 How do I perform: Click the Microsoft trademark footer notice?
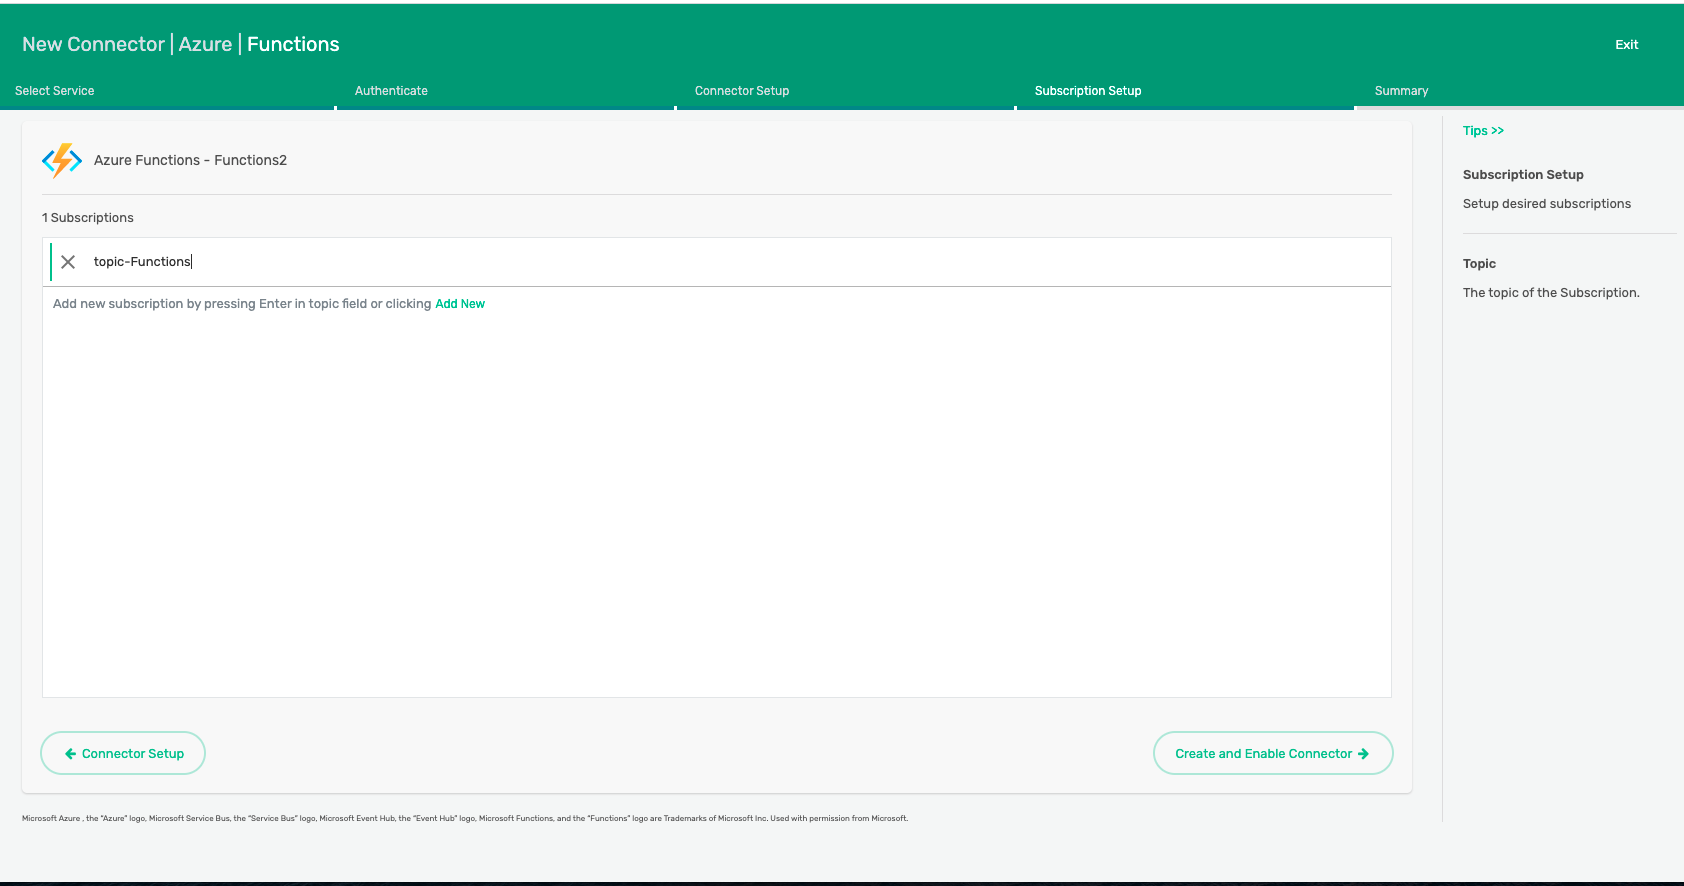pyautogui.click(x=465, y=818)
